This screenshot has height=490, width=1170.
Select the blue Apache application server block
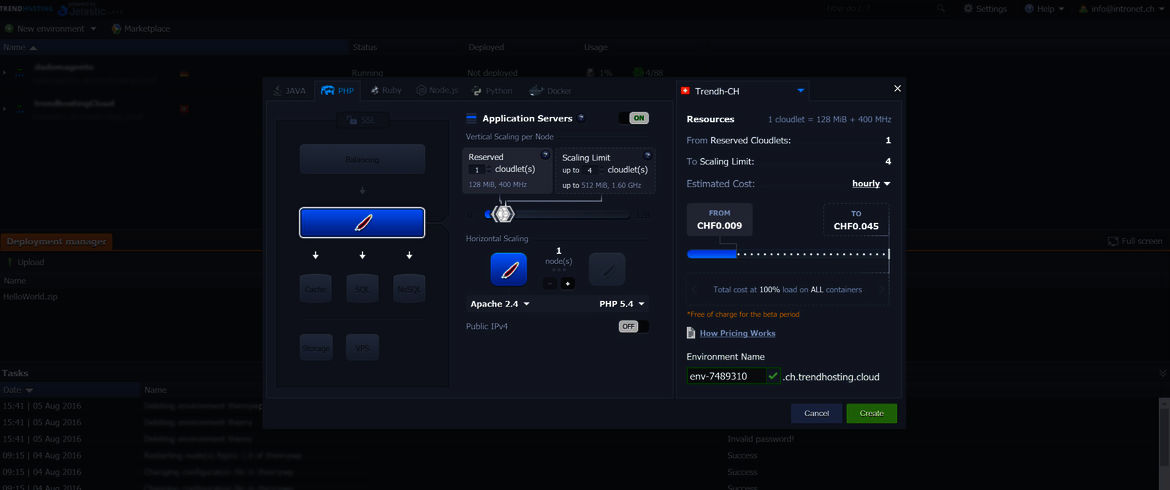pyautogui.click(x=363, y=222)
